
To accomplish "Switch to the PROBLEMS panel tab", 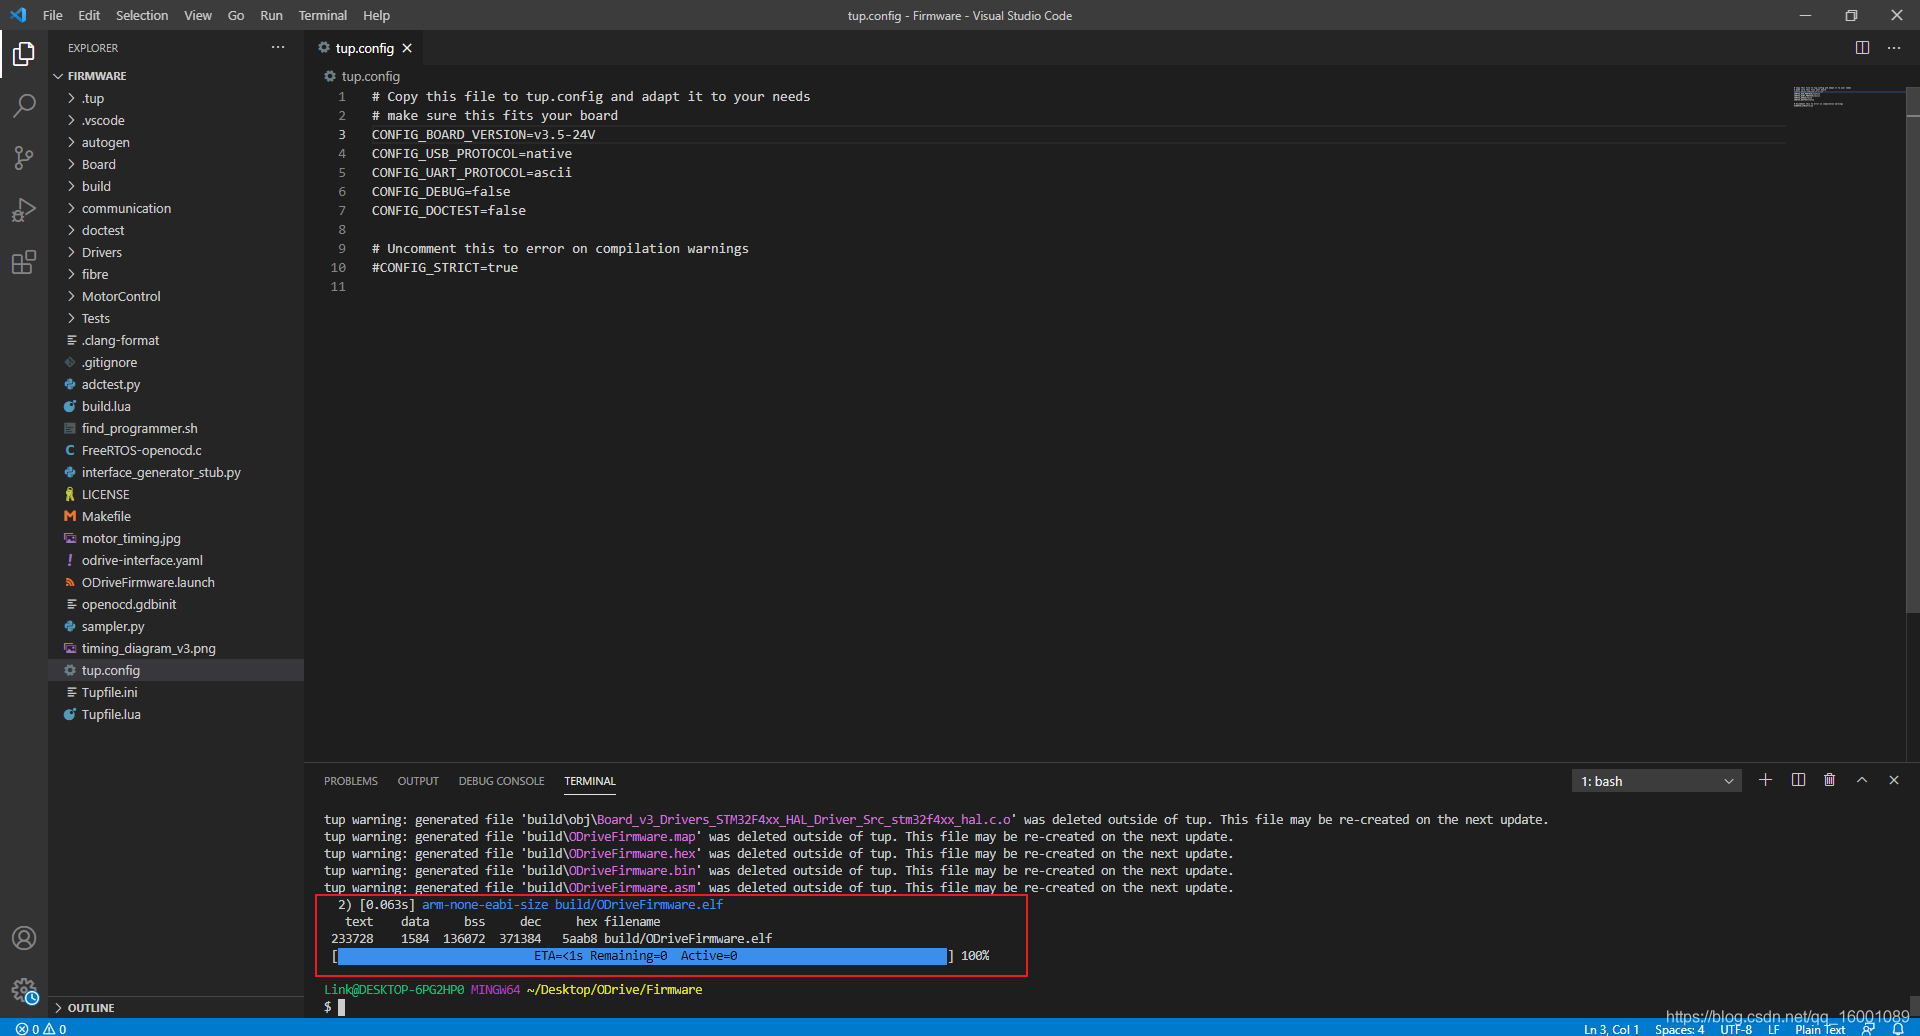I will [x=351, y=781].
